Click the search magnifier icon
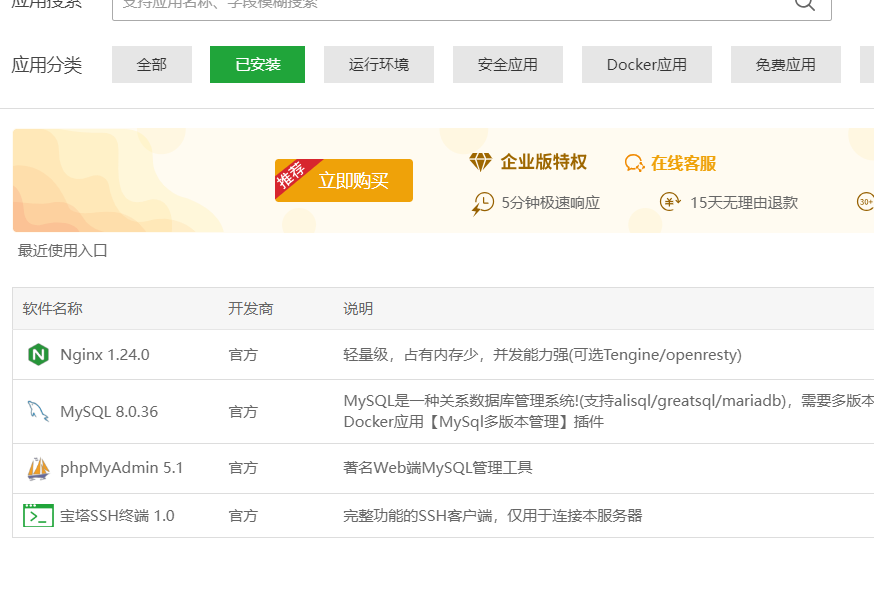 point(804,4)
